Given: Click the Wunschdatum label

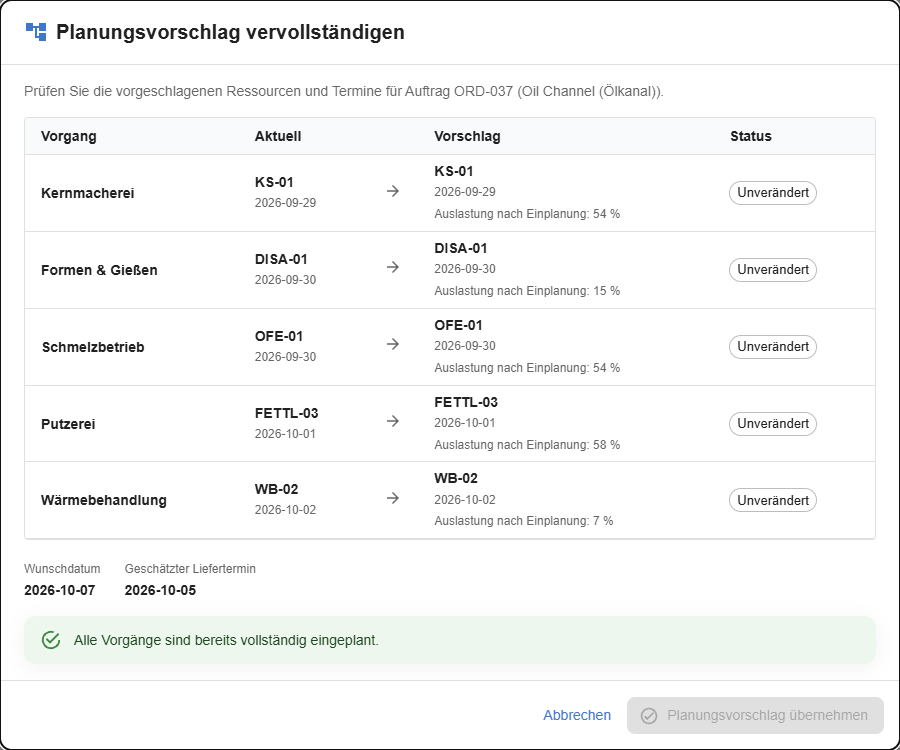Looking at the screenshot, I should click(x=62, y=569).
